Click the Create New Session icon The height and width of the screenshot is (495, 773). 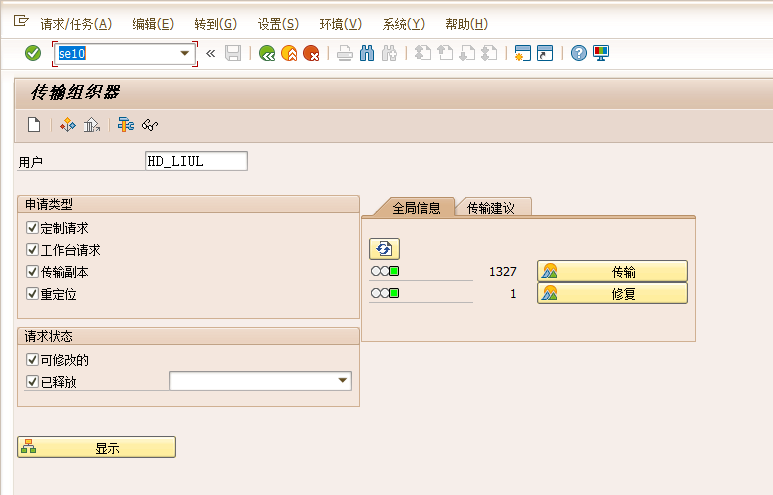pos(523,53)
